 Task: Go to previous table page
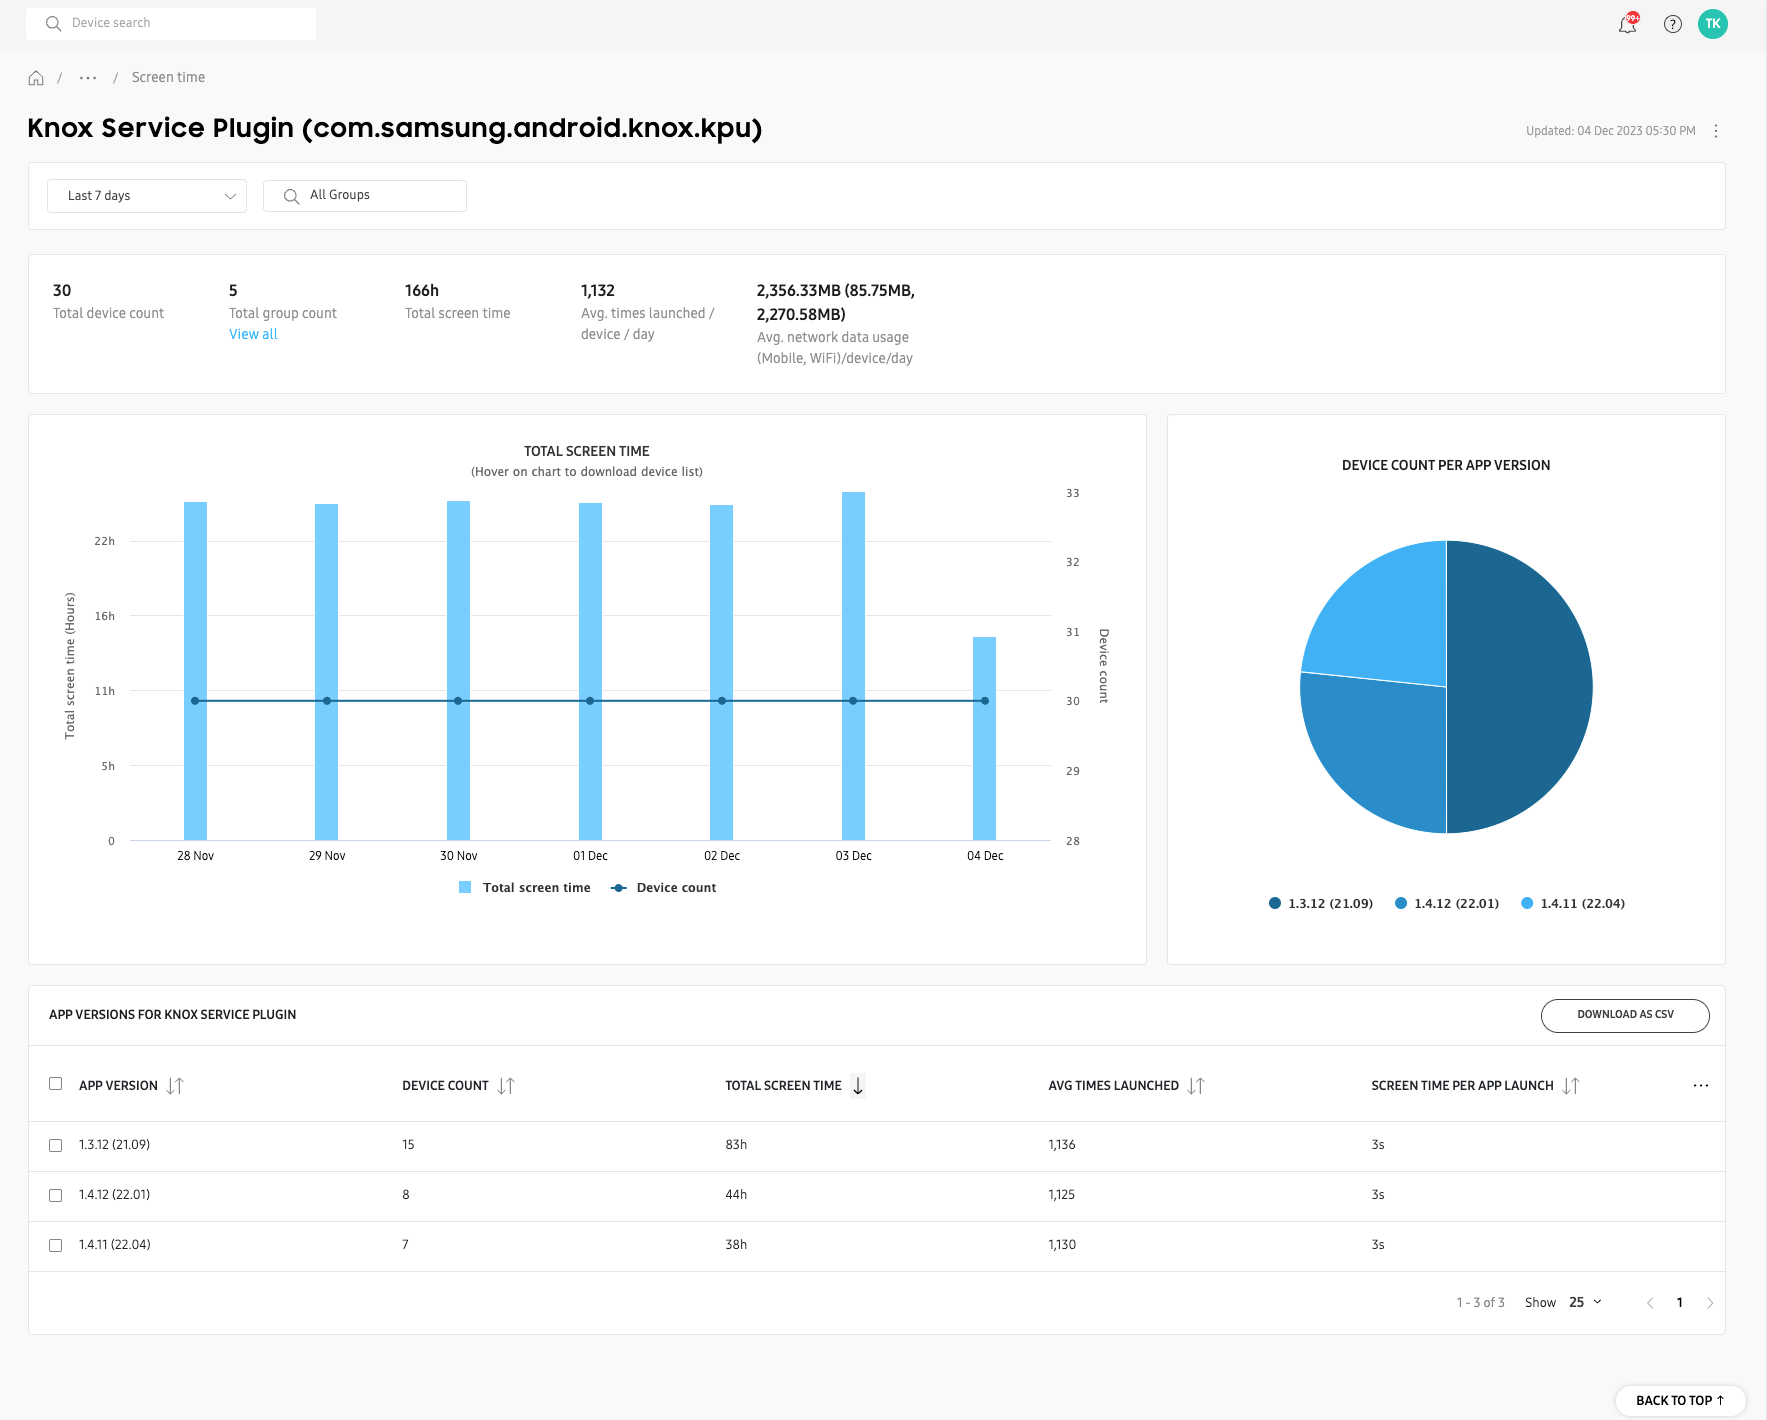1650,1303
